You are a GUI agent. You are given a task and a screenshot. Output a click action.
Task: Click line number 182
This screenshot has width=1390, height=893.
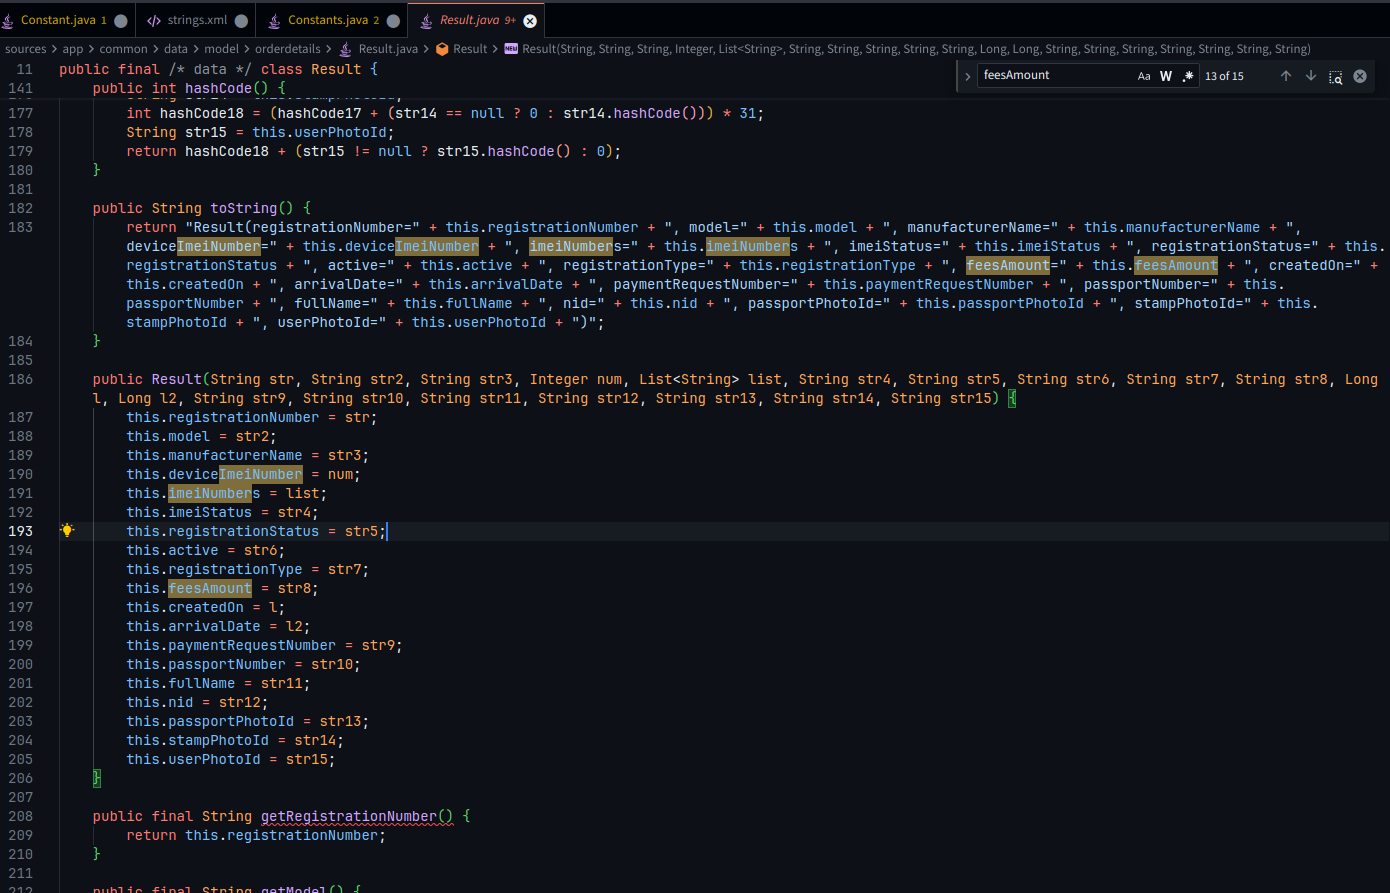pos(20,208)
